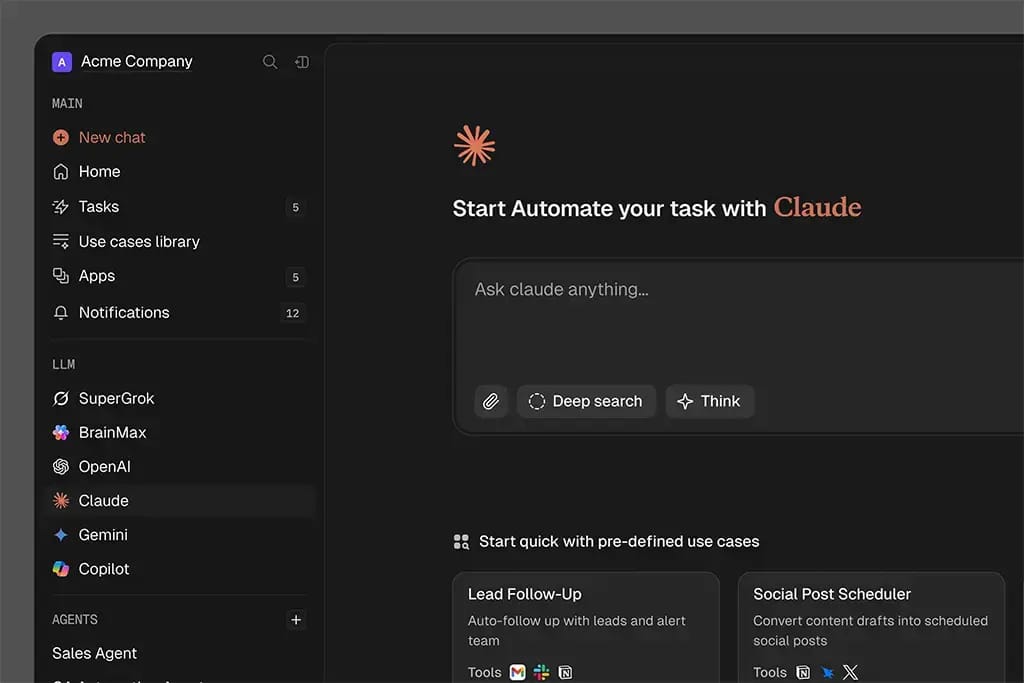This screenshot has height=683, width=1024.
Task: Click Notion icon in Lead Follow-Up tools
Action: (x=566, y=672)
